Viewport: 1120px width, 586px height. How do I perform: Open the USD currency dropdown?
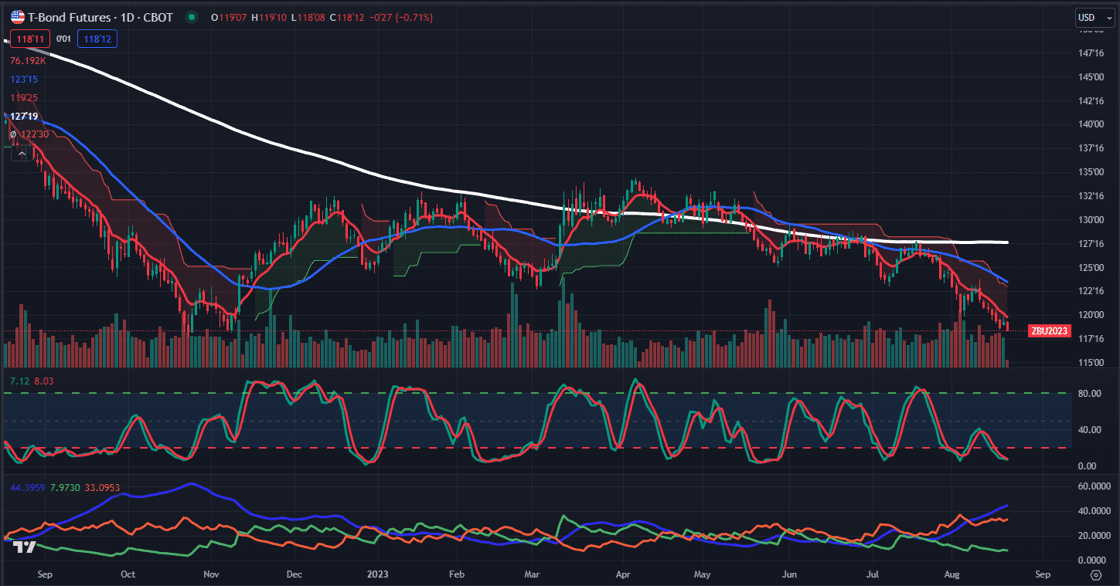tap(1095, 17)
